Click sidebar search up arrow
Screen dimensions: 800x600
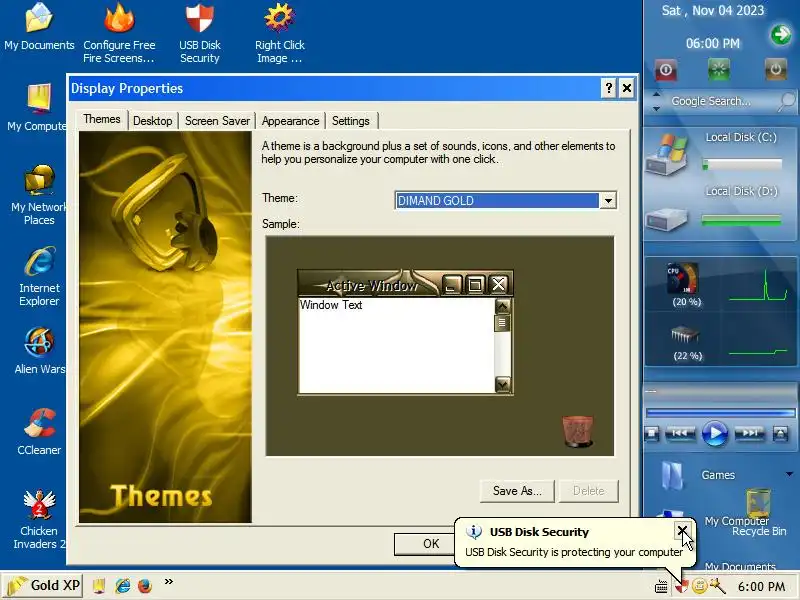[x=657, y=94]
